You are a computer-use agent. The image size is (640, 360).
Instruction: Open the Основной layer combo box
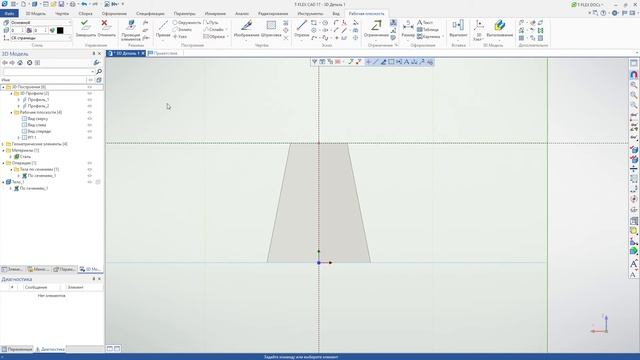pyautogui.click(x=40, y=22)
